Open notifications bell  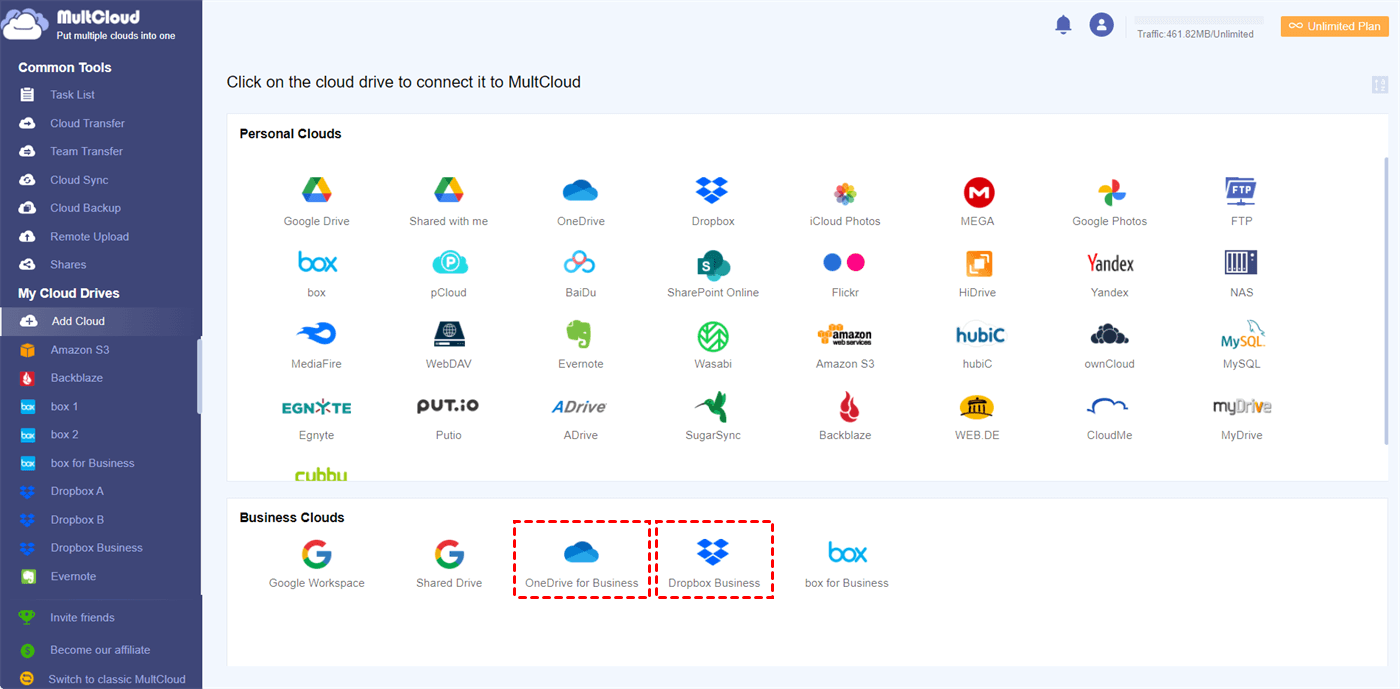1063,25
